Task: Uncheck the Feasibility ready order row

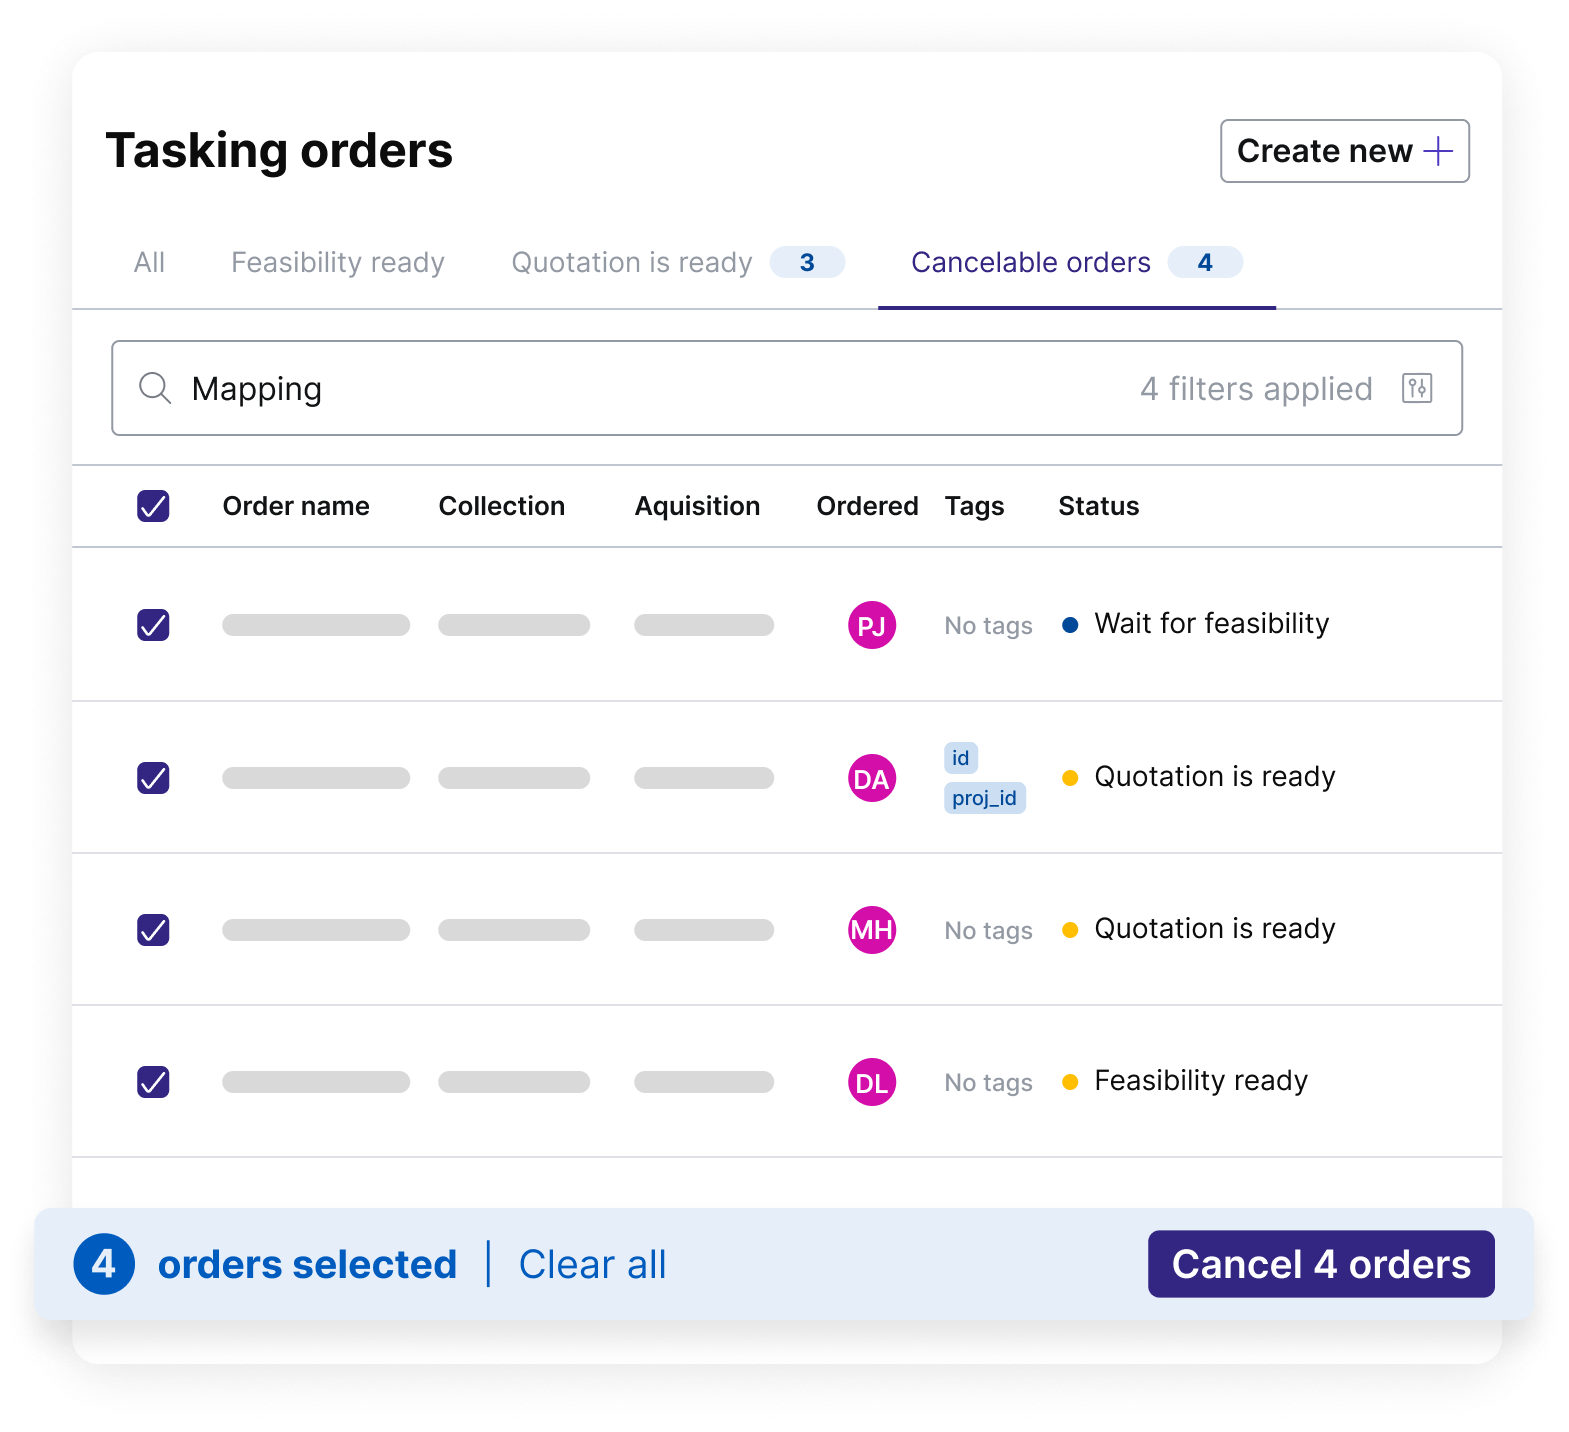Action: coord(153,1081)
